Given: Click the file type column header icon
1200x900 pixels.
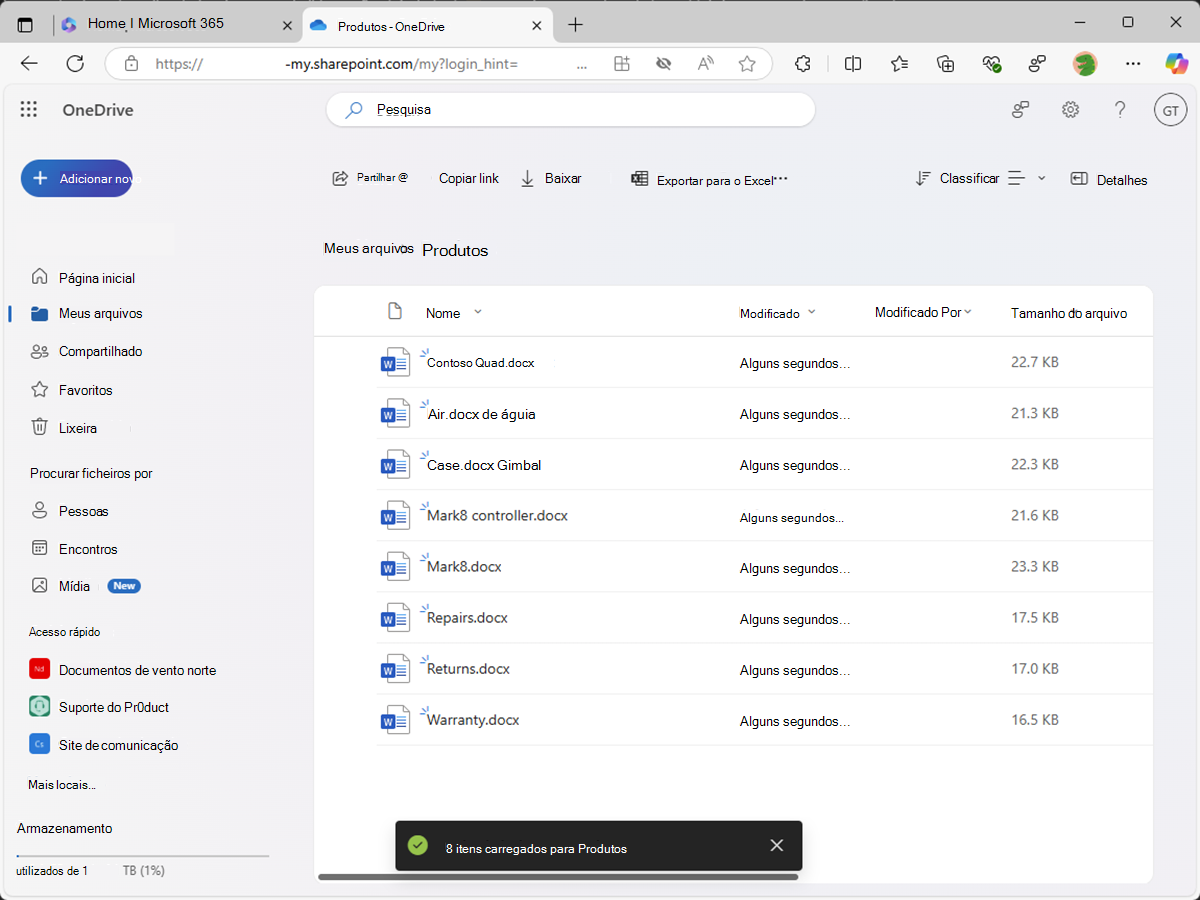Looking at the screenshot, I should pos(395,311).
